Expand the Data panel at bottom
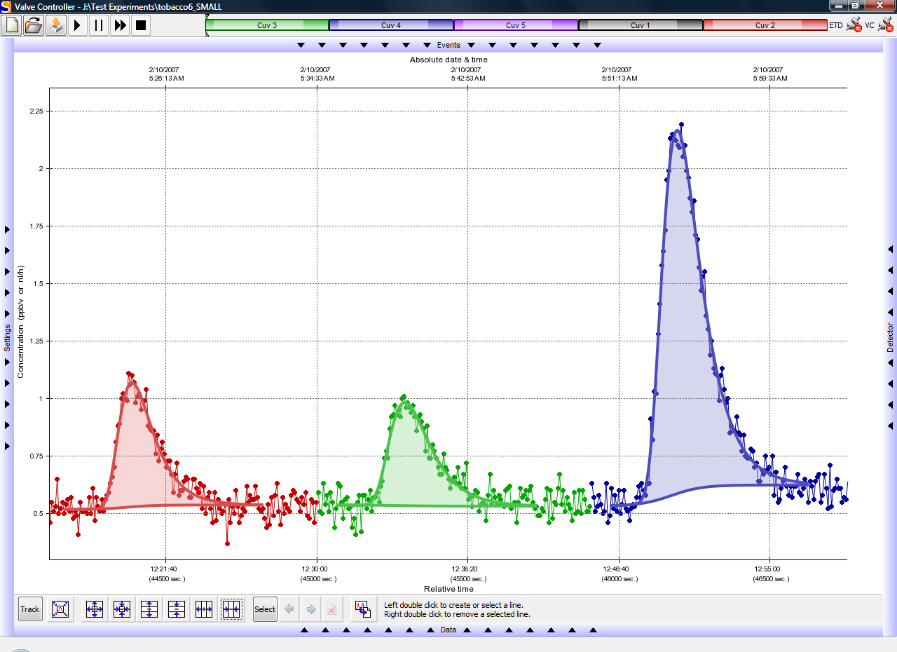This screenshot has width=897, height=652. tap(448, 630)
